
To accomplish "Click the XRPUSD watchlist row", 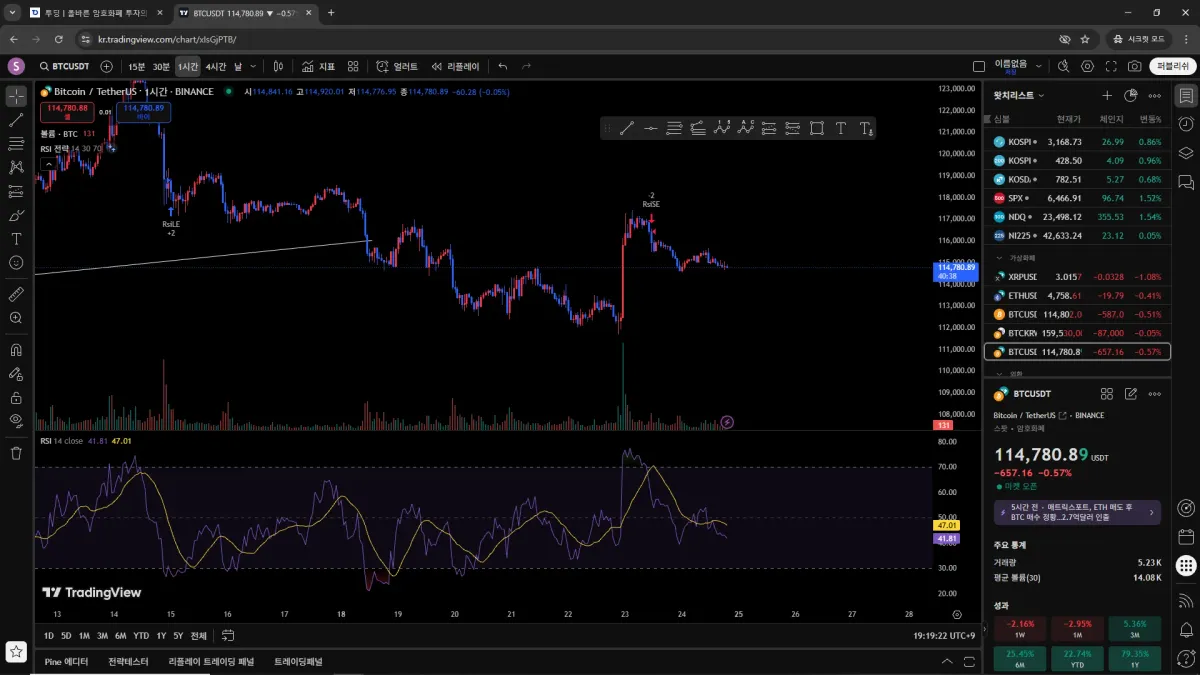I will [1077, 276].
